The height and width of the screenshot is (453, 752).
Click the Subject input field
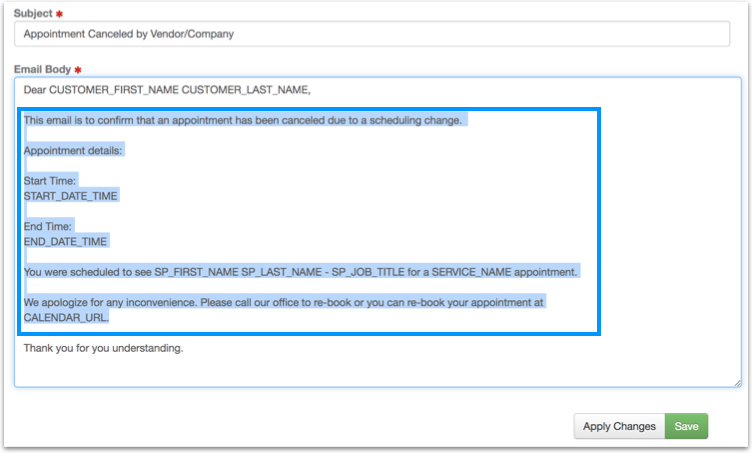pyautogui.click(x=371, y=33)
